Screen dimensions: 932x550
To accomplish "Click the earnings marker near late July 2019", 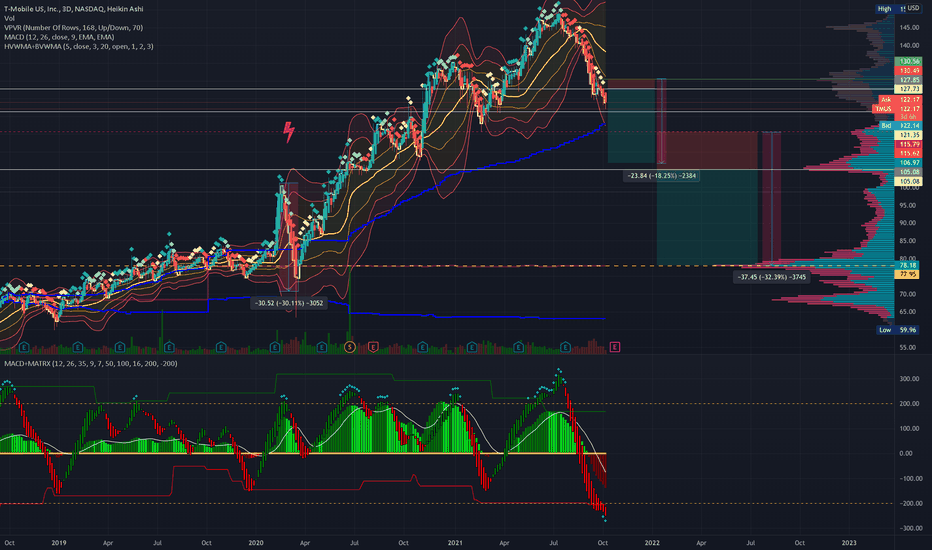I will pos(169,347).
